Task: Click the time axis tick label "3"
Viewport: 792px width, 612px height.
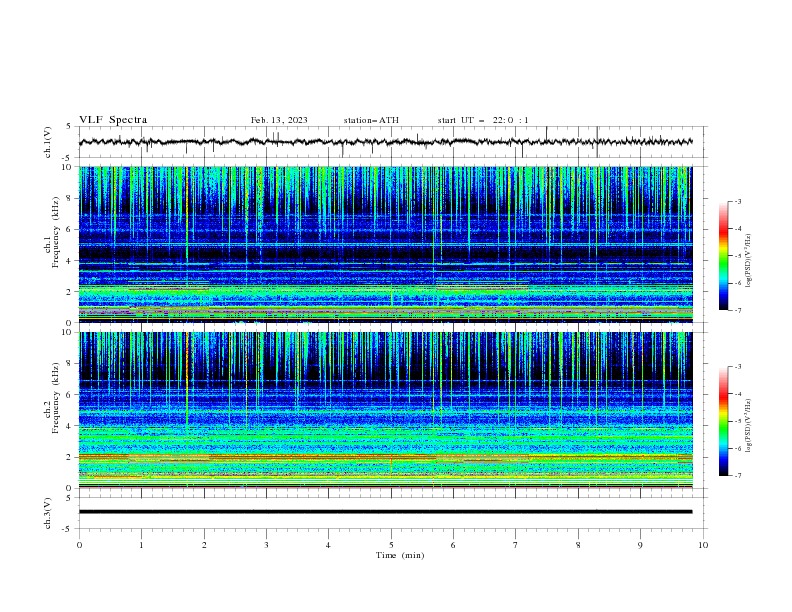Action: click(x=267, y=545)
